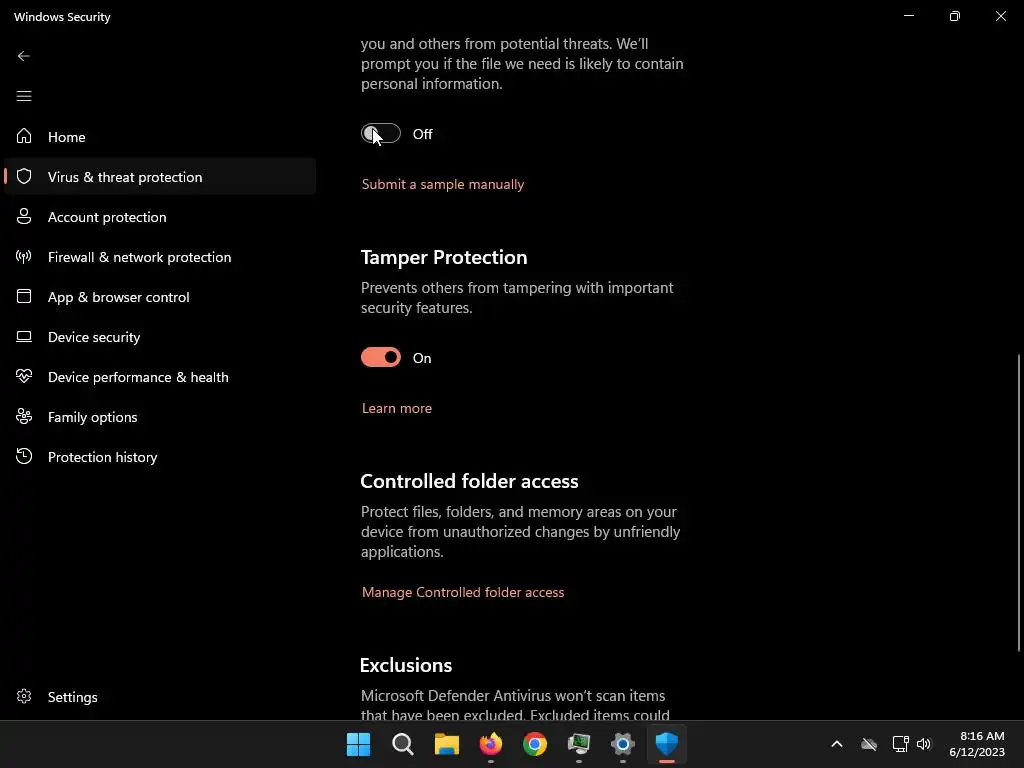The image size is (1024, 768).
Task: Click the vertical scrollbar thumb
Action: coord(1019,503)
